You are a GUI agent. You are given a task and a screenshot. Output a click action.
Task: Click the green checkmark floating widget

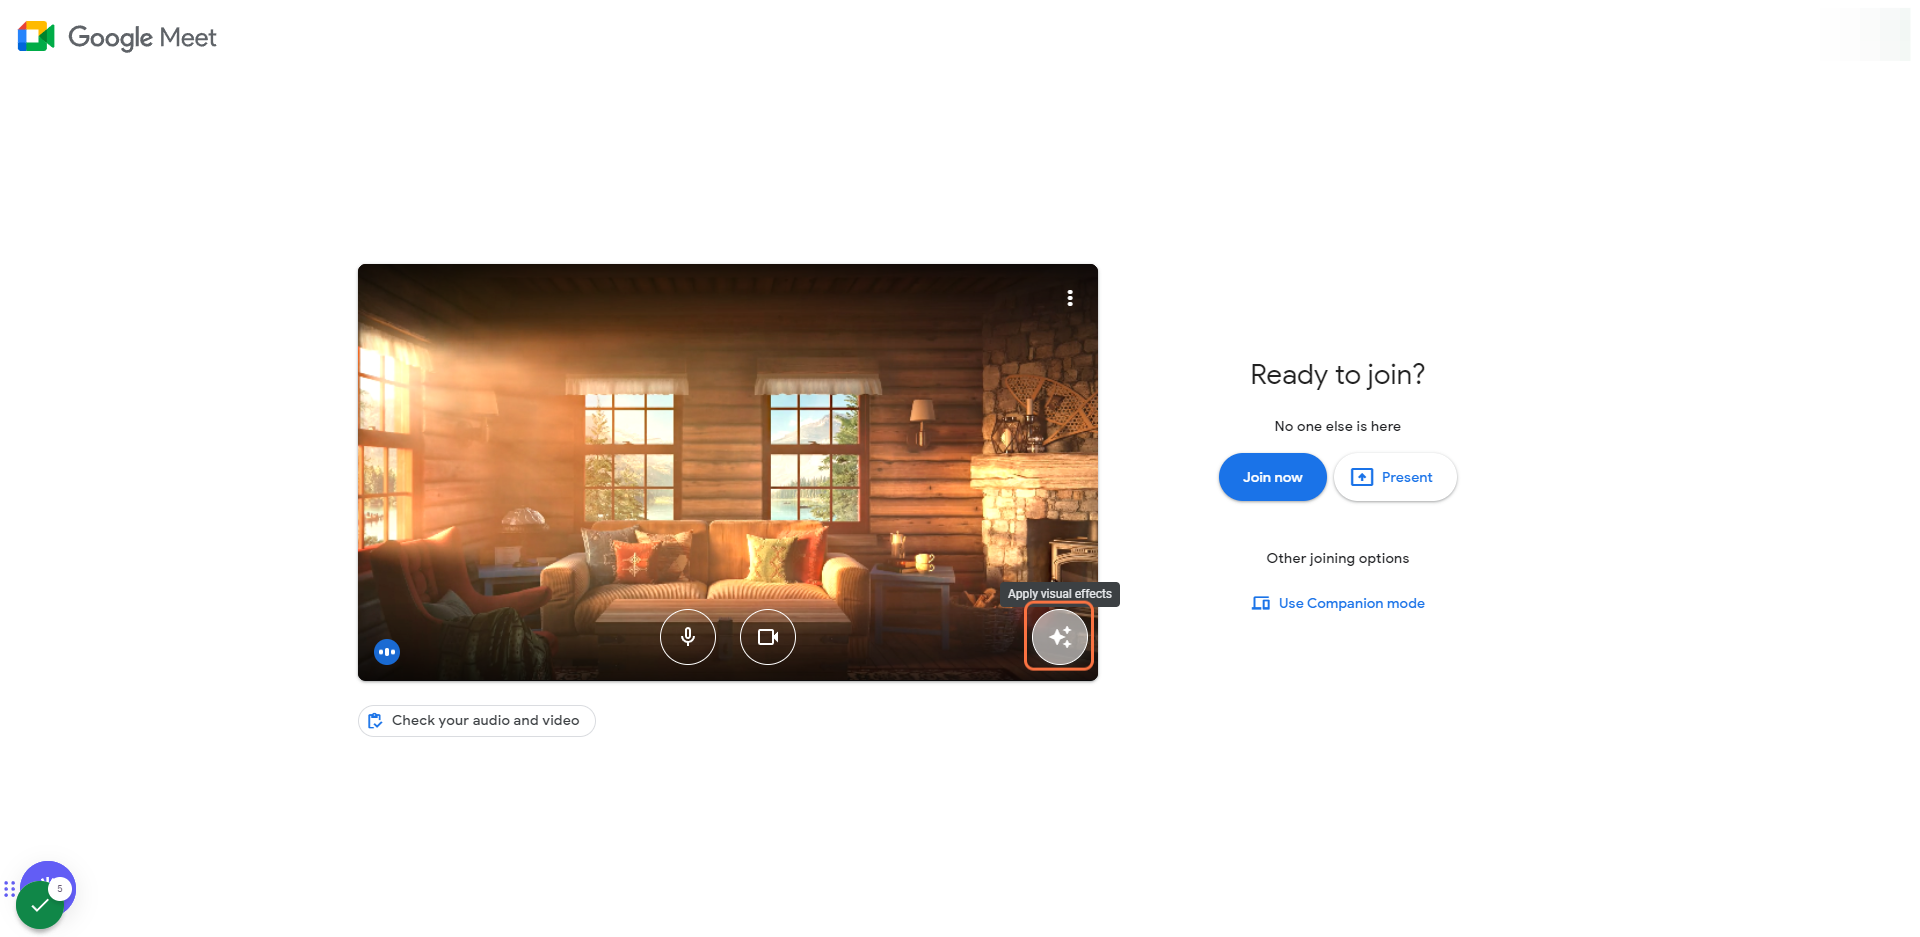(x=40, y=905)
